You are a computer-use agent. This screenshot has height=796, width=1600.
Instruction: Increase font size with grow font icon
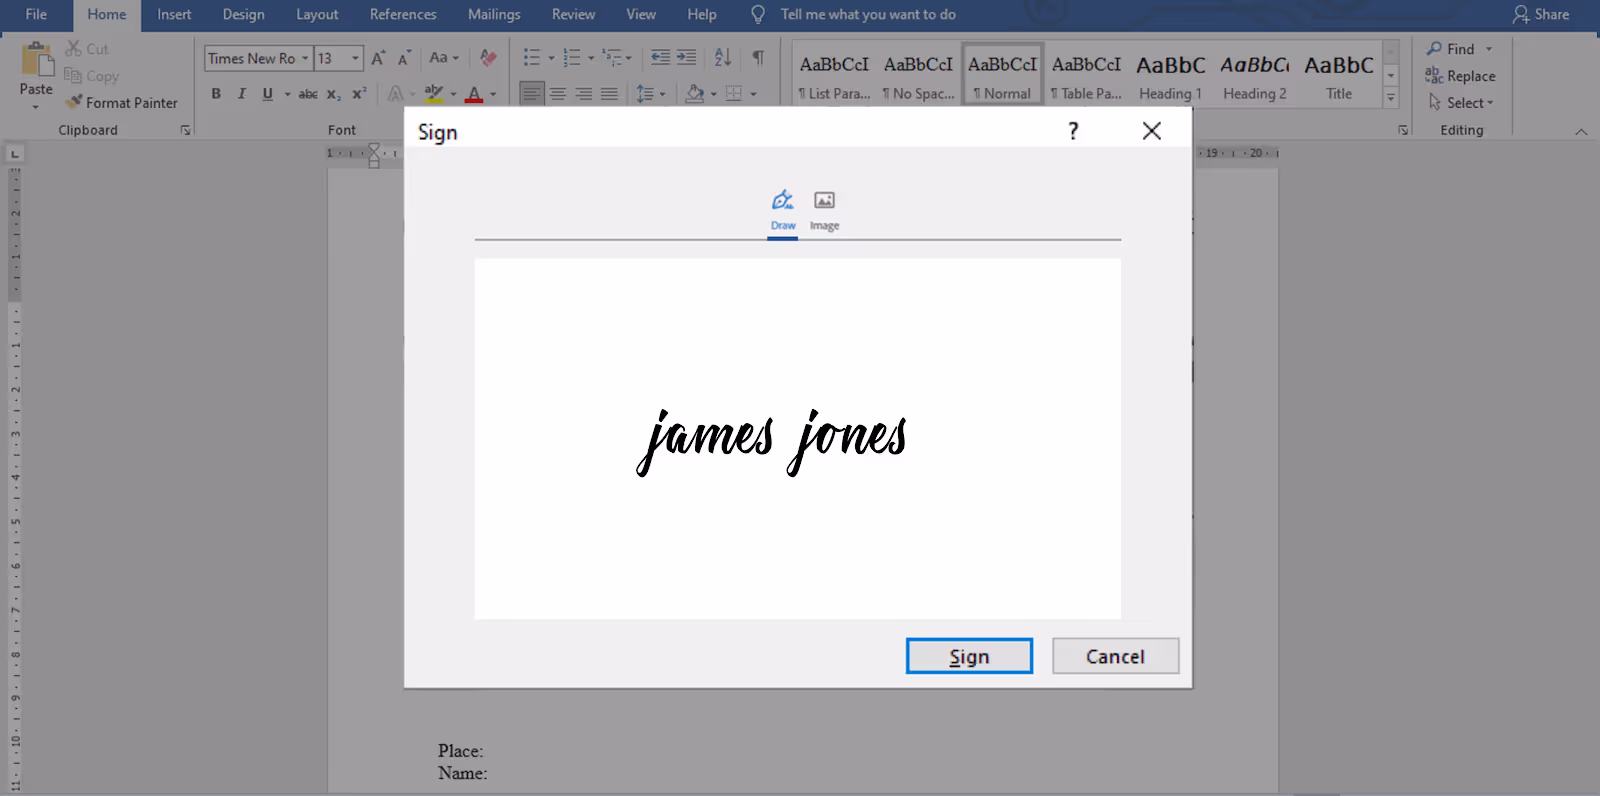click(x=378, y=58)
